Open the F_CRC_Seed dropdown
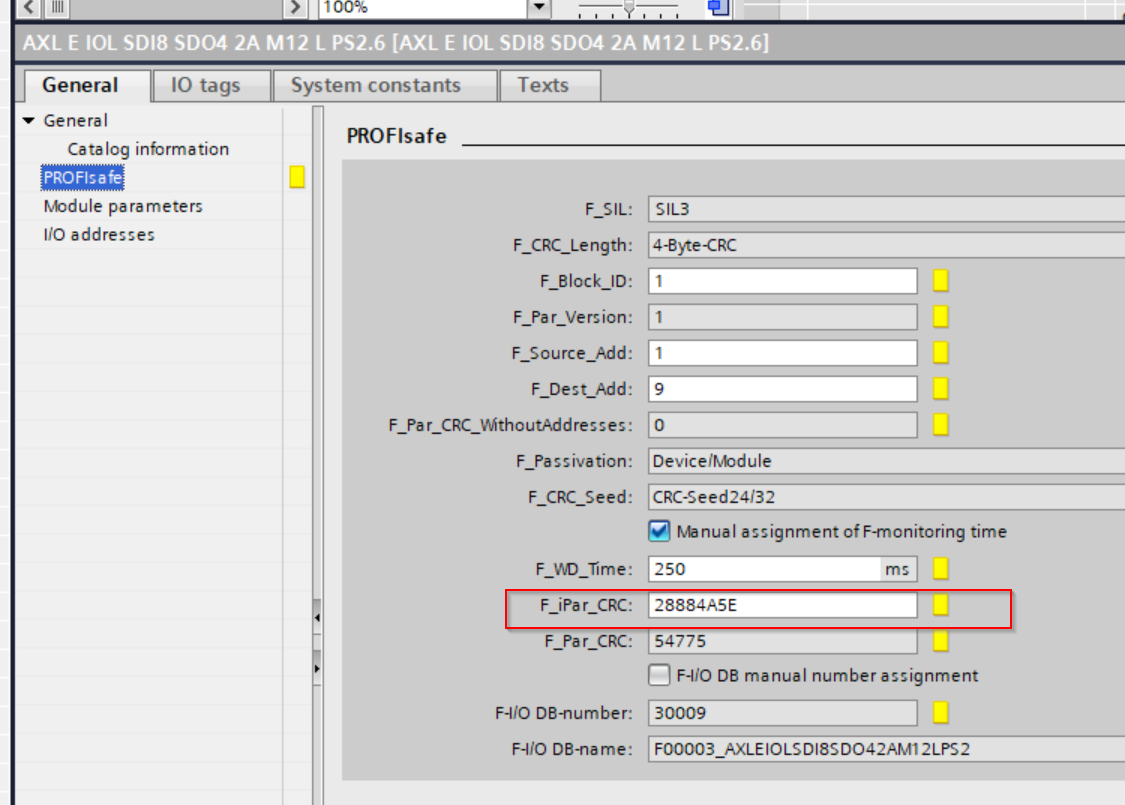1125x805 pixels. 886,496
